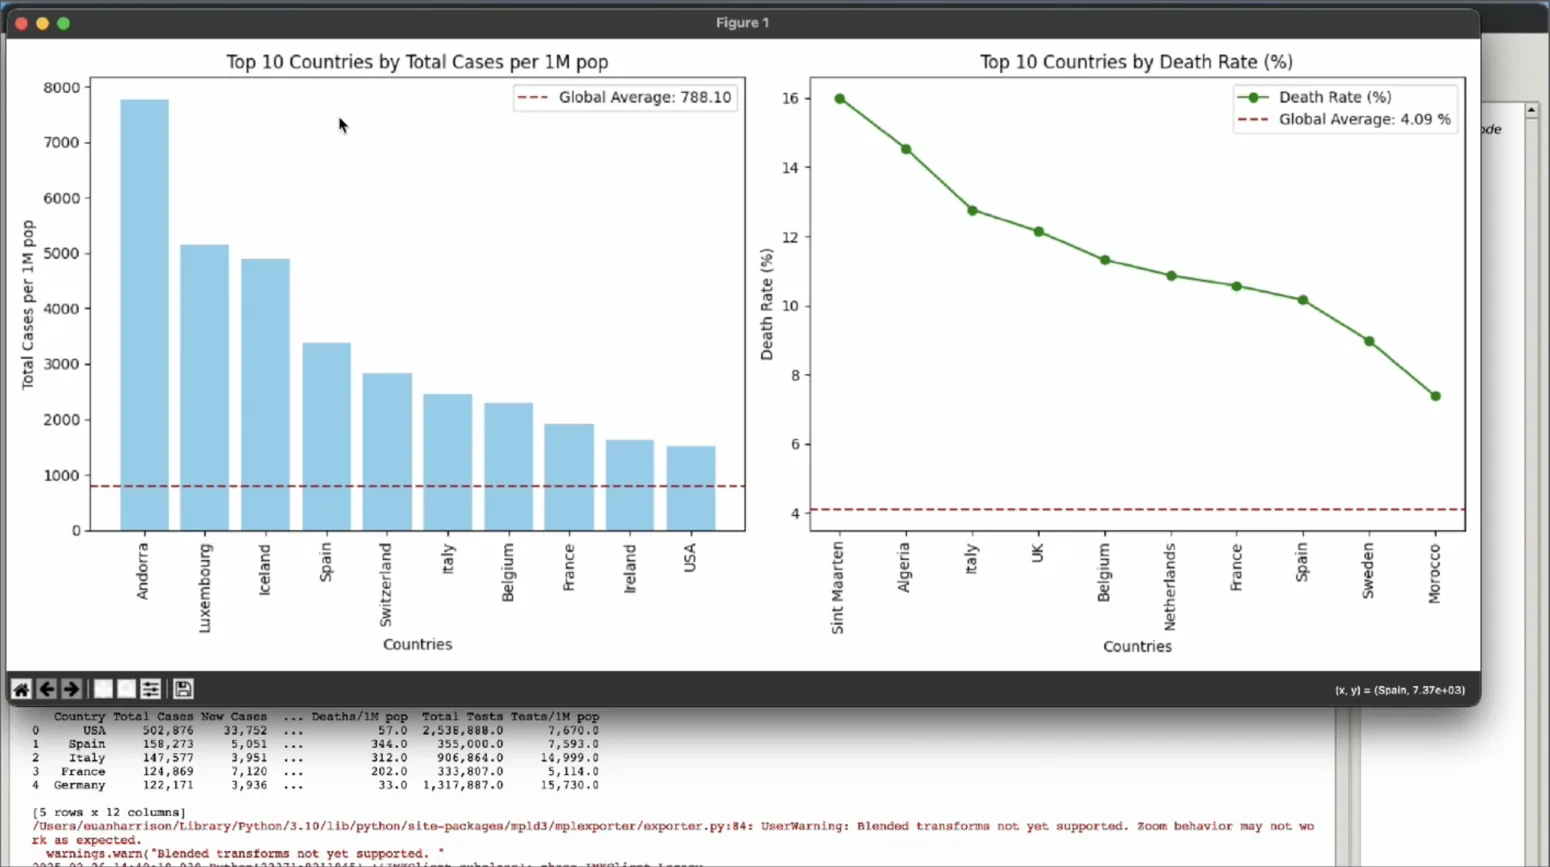Viewport: 1550px width, 867px height.
Task: Select the Zoom to rectangle tool
Action: click(126, 689)
